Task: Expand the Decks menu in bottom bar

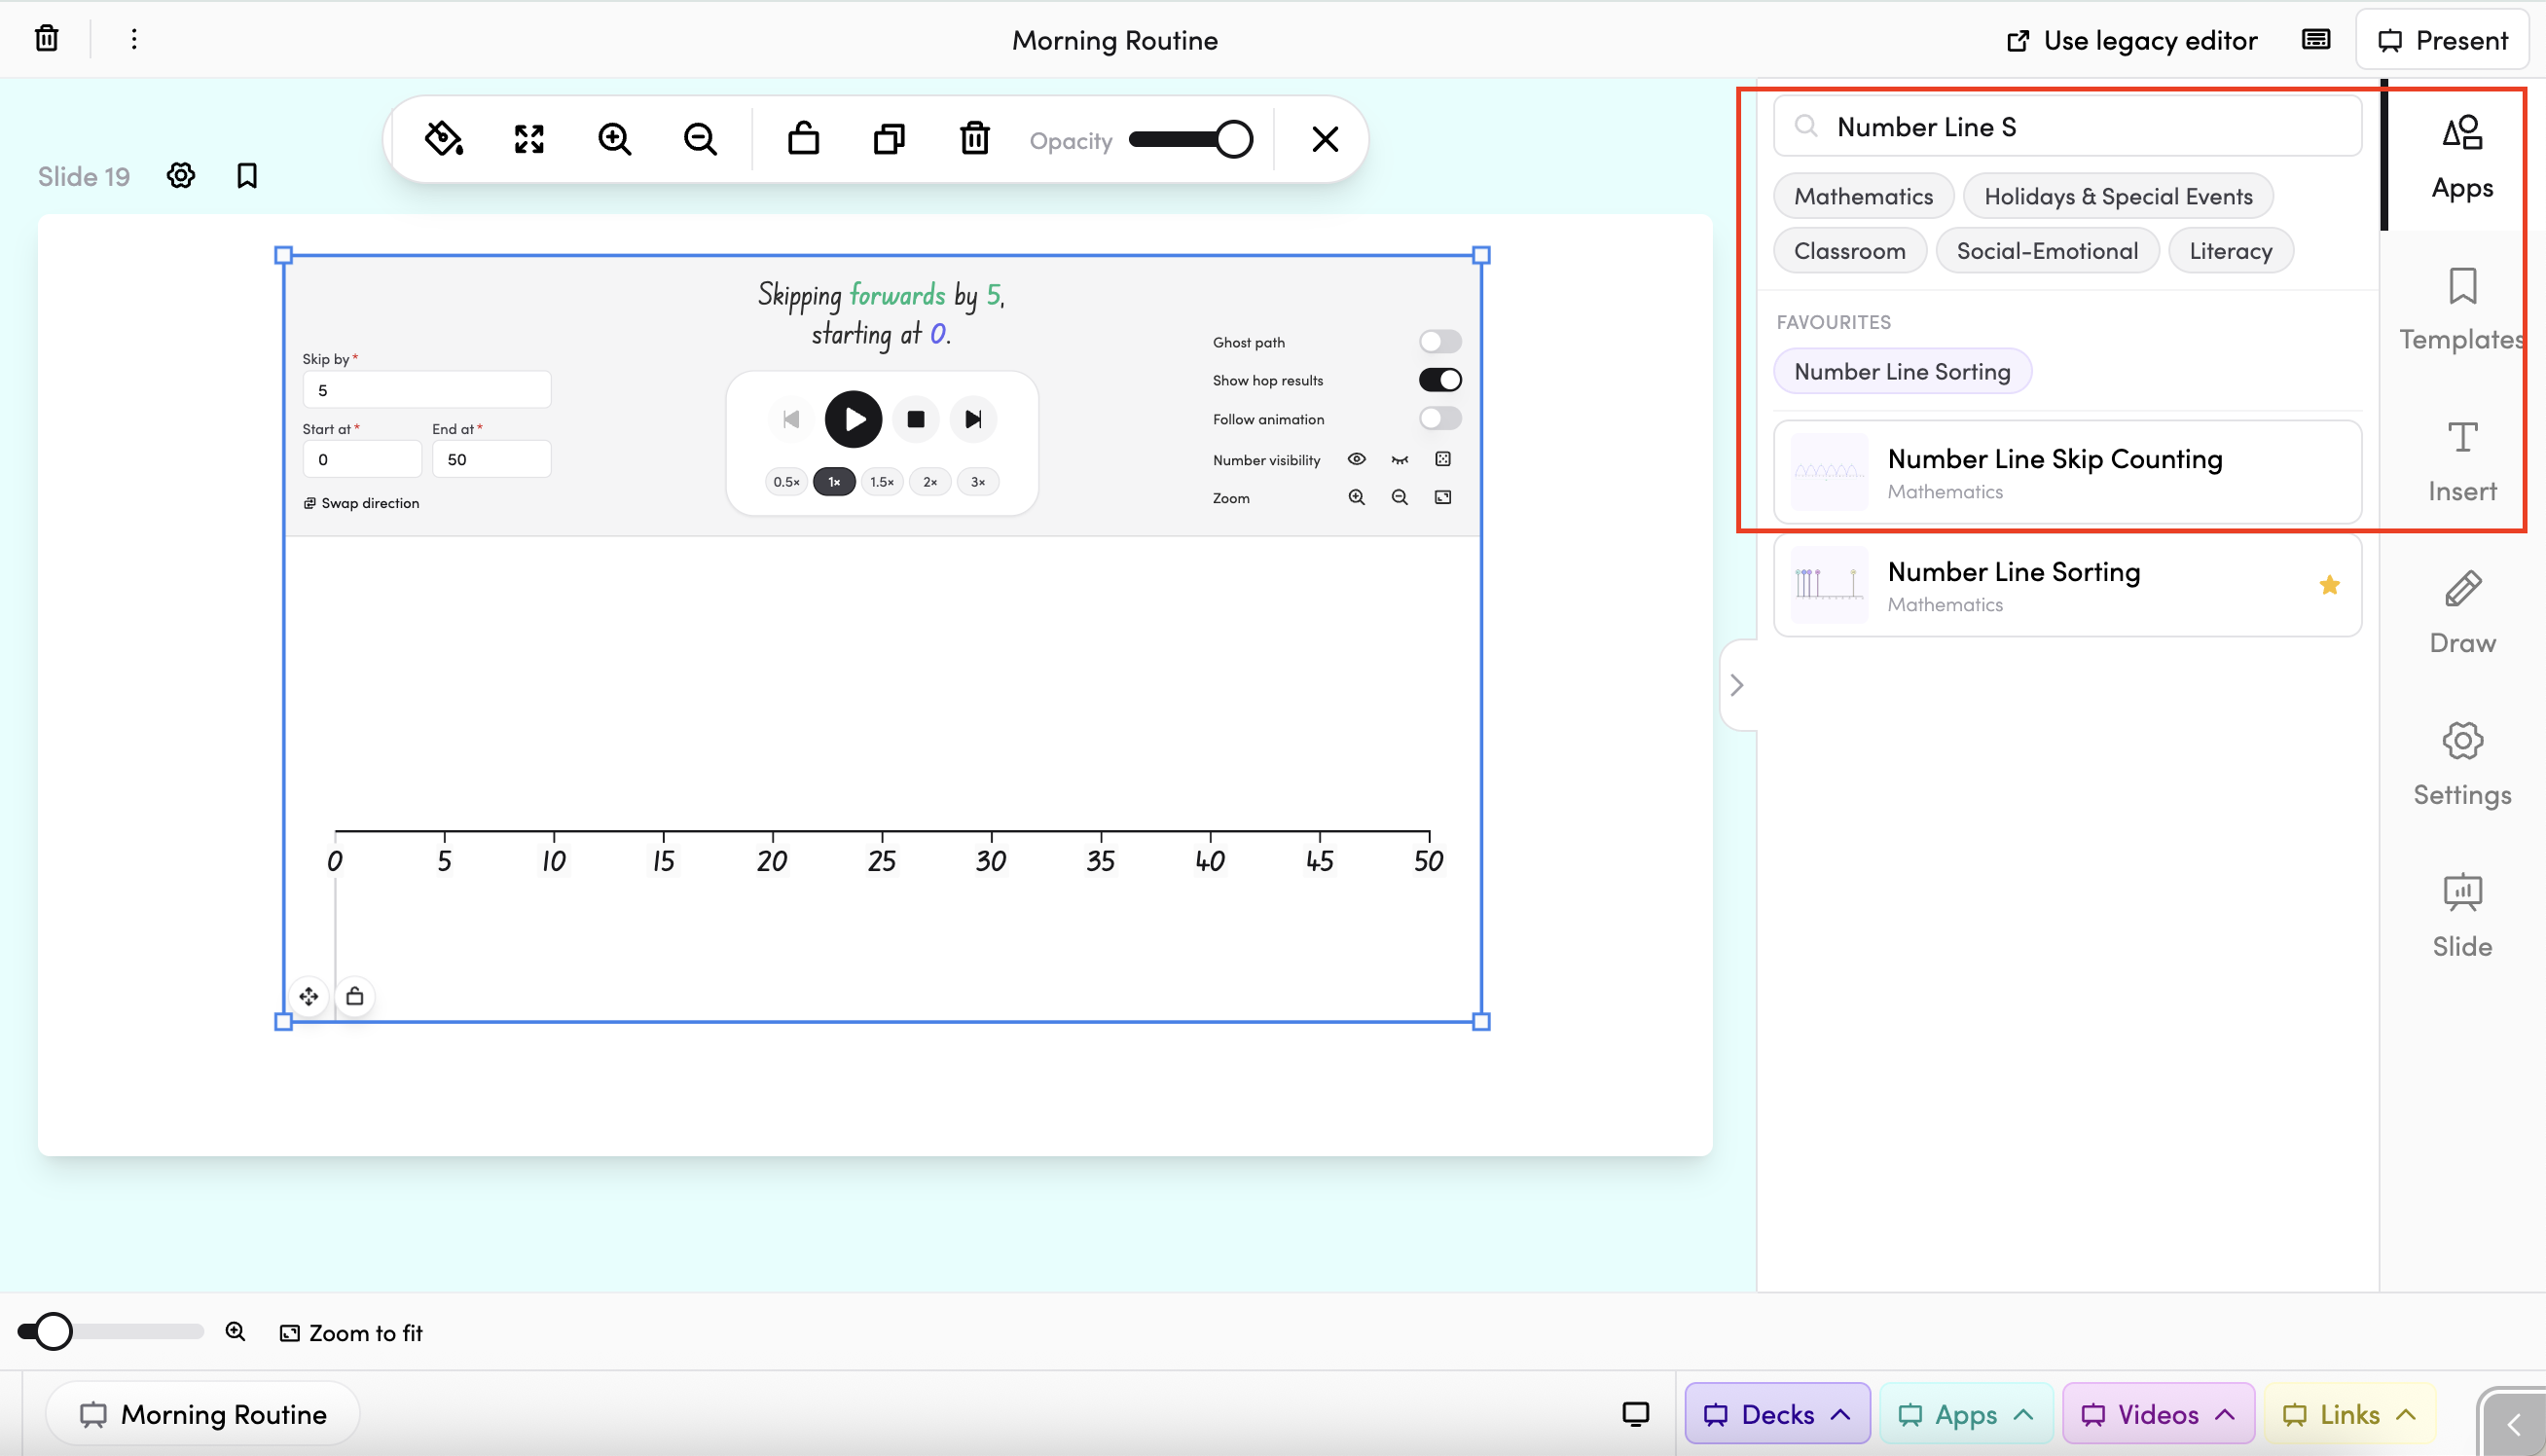Action: (x=1777, y=1414)
